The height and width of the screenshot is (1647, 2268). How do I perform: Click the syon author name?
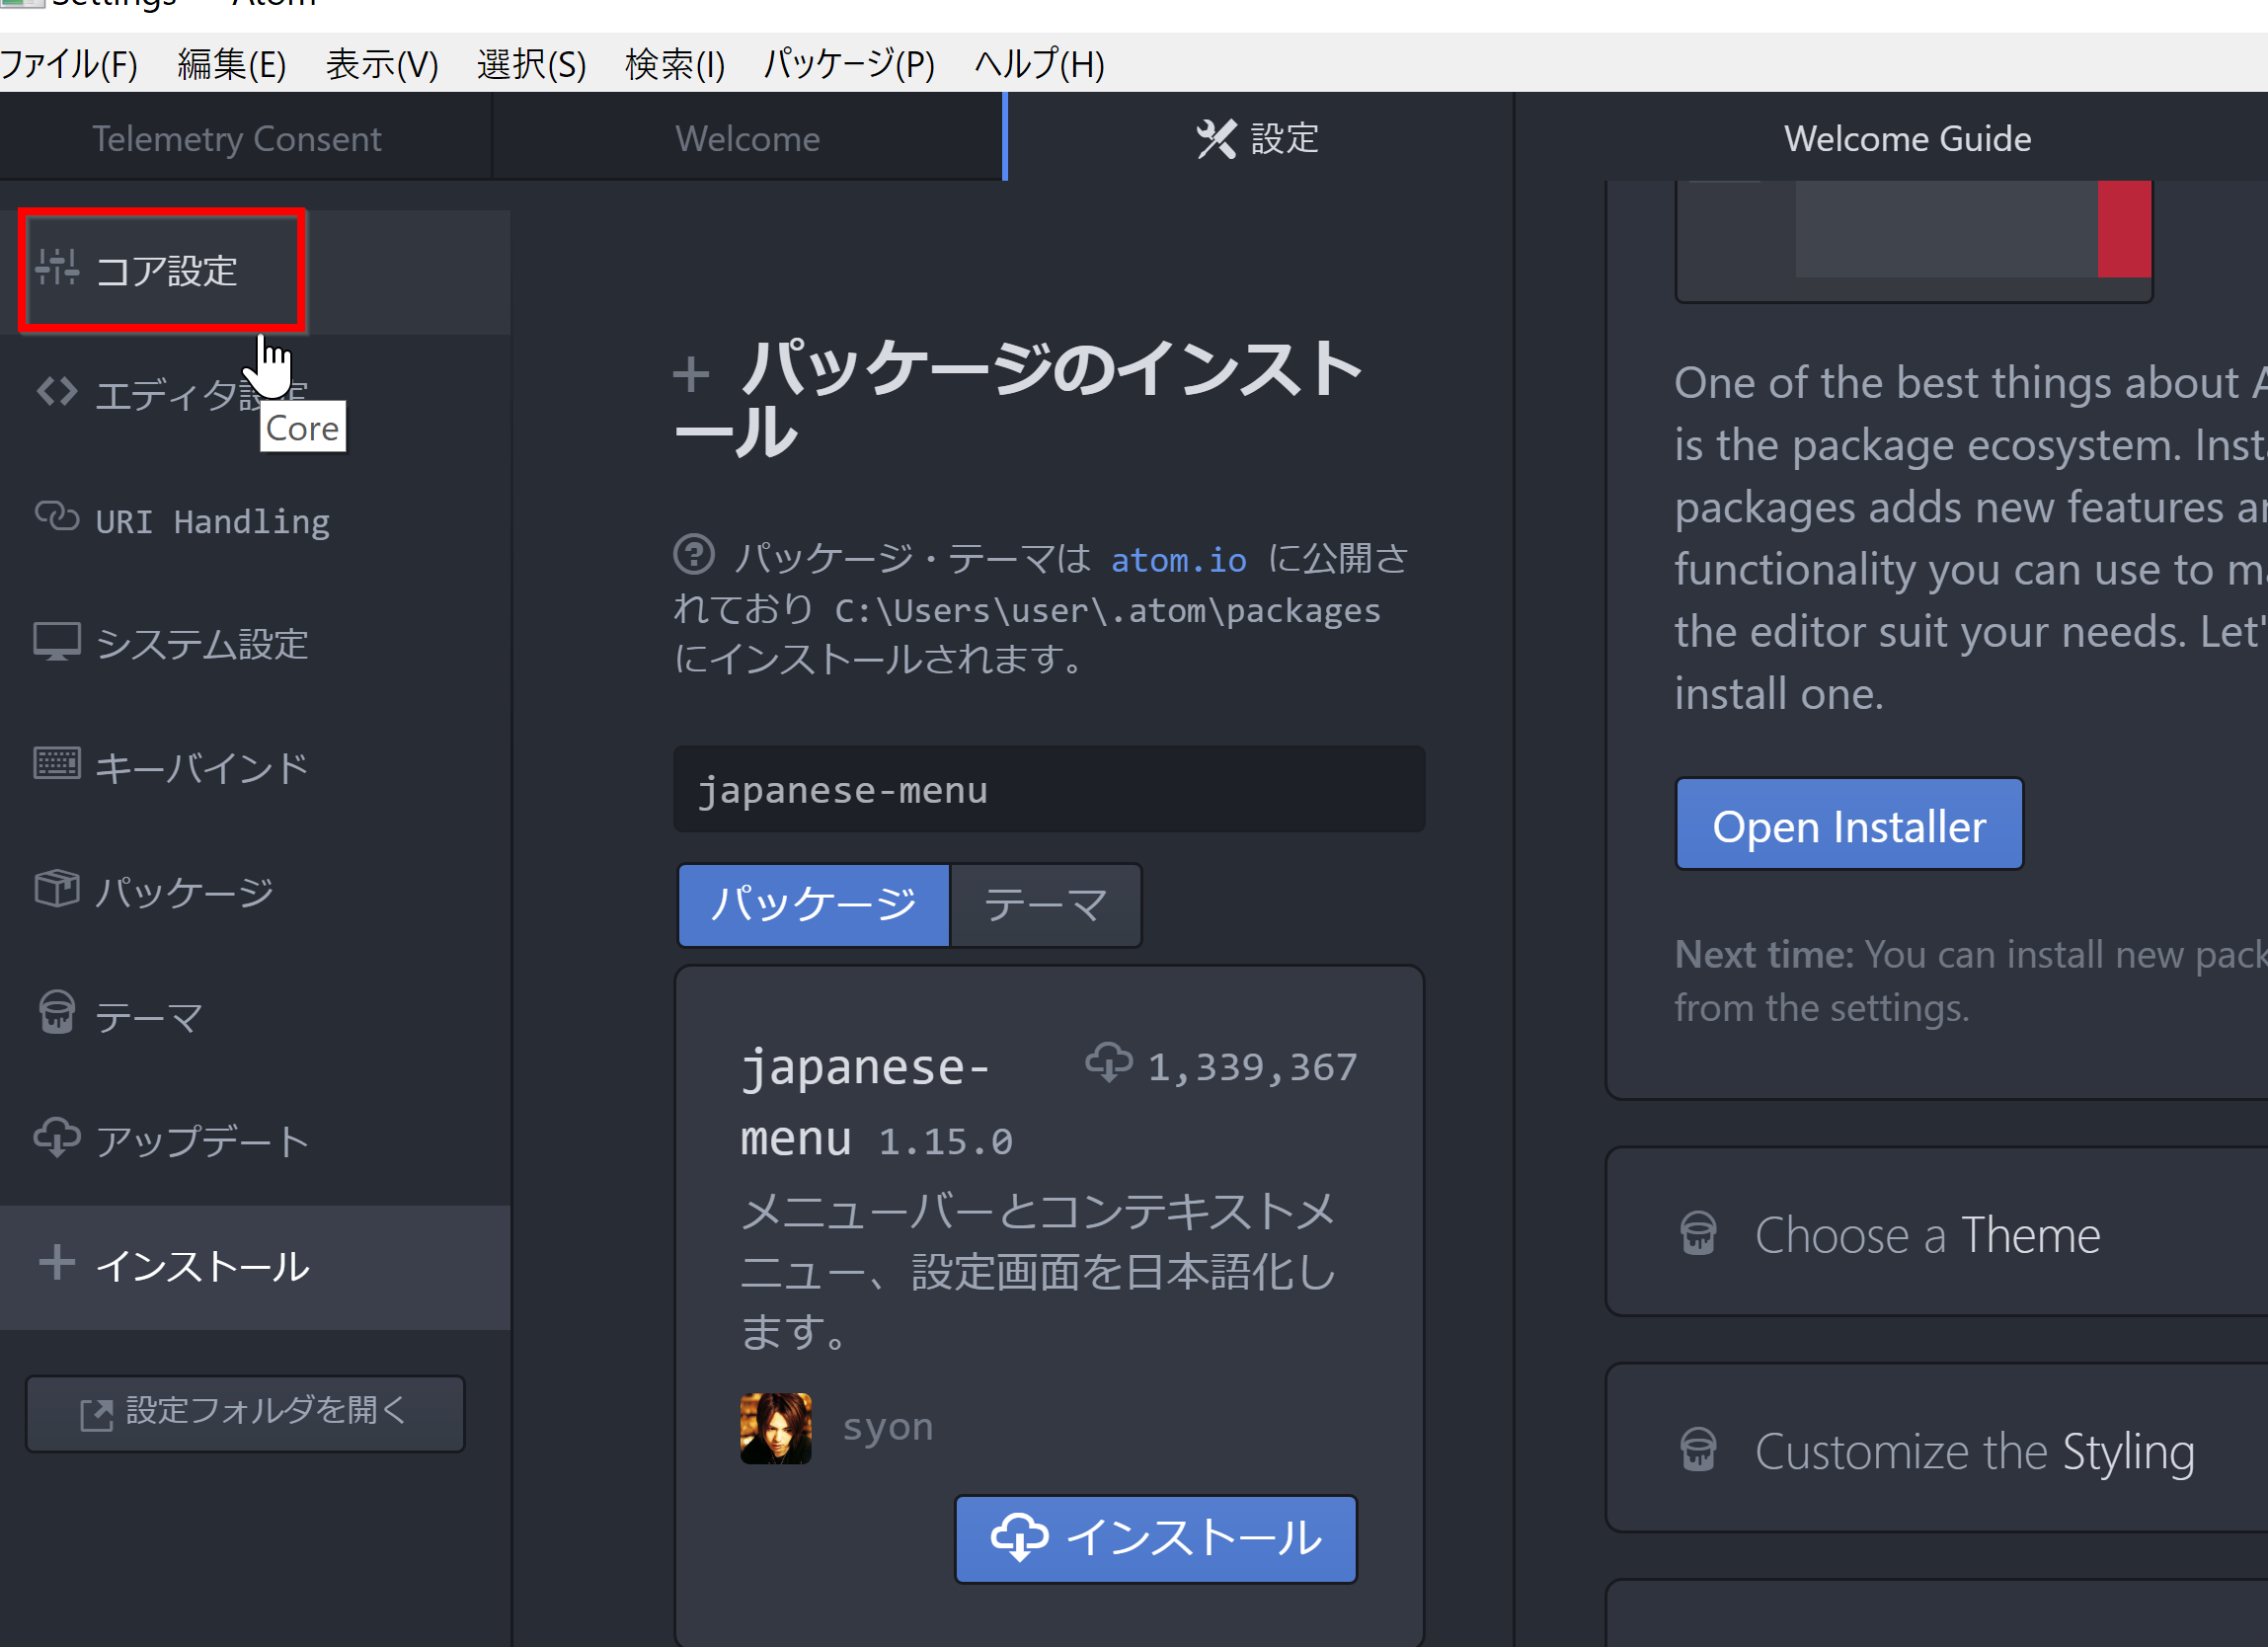(888, 1427)
